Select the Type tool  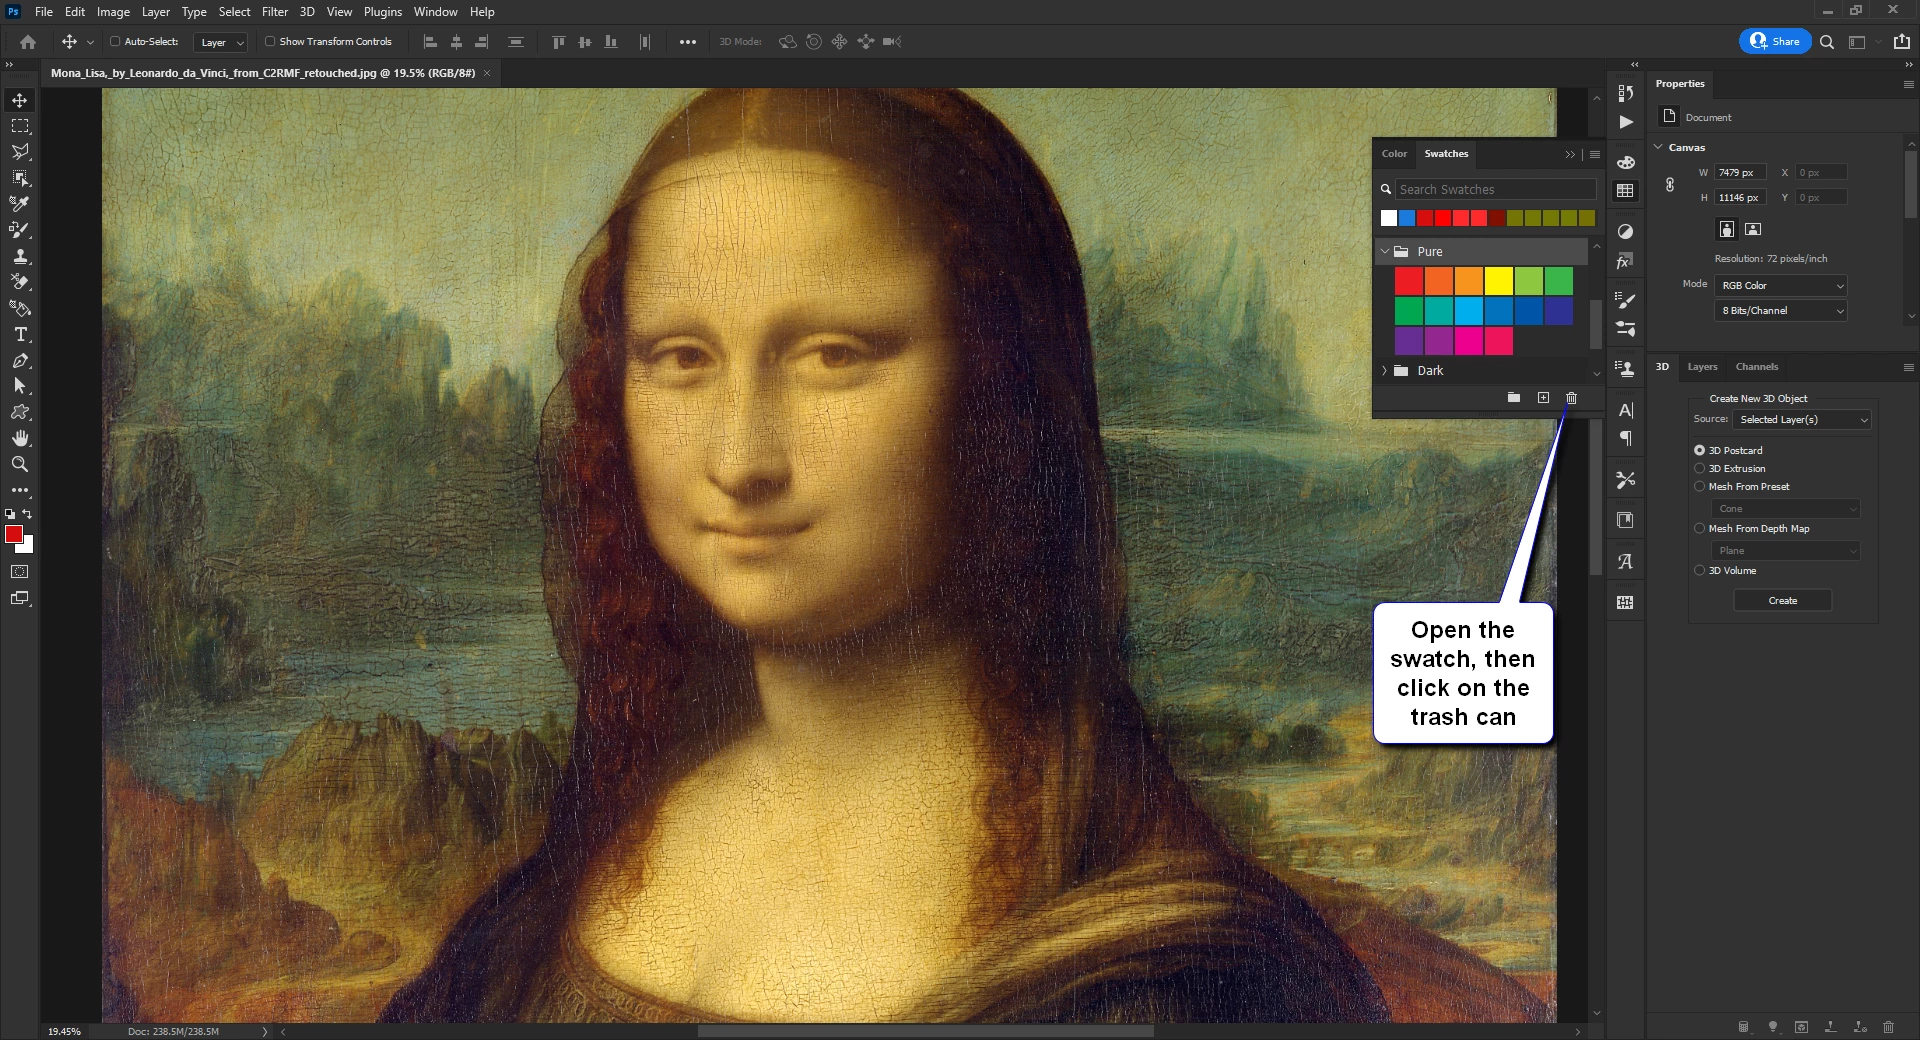(20, 334)
